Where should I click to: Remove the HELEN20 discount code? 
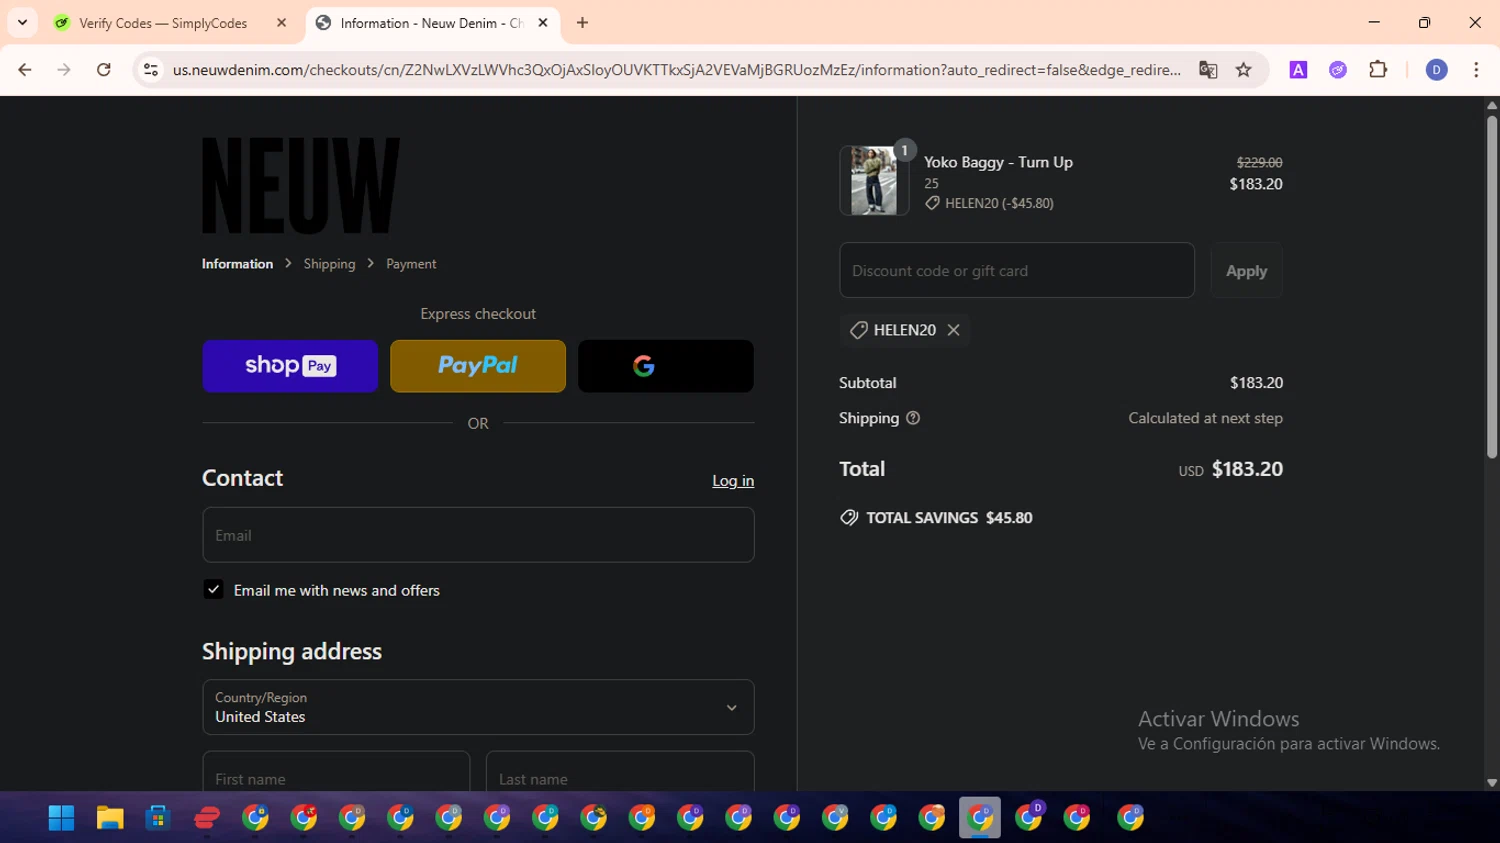click(x=953, y=330)
